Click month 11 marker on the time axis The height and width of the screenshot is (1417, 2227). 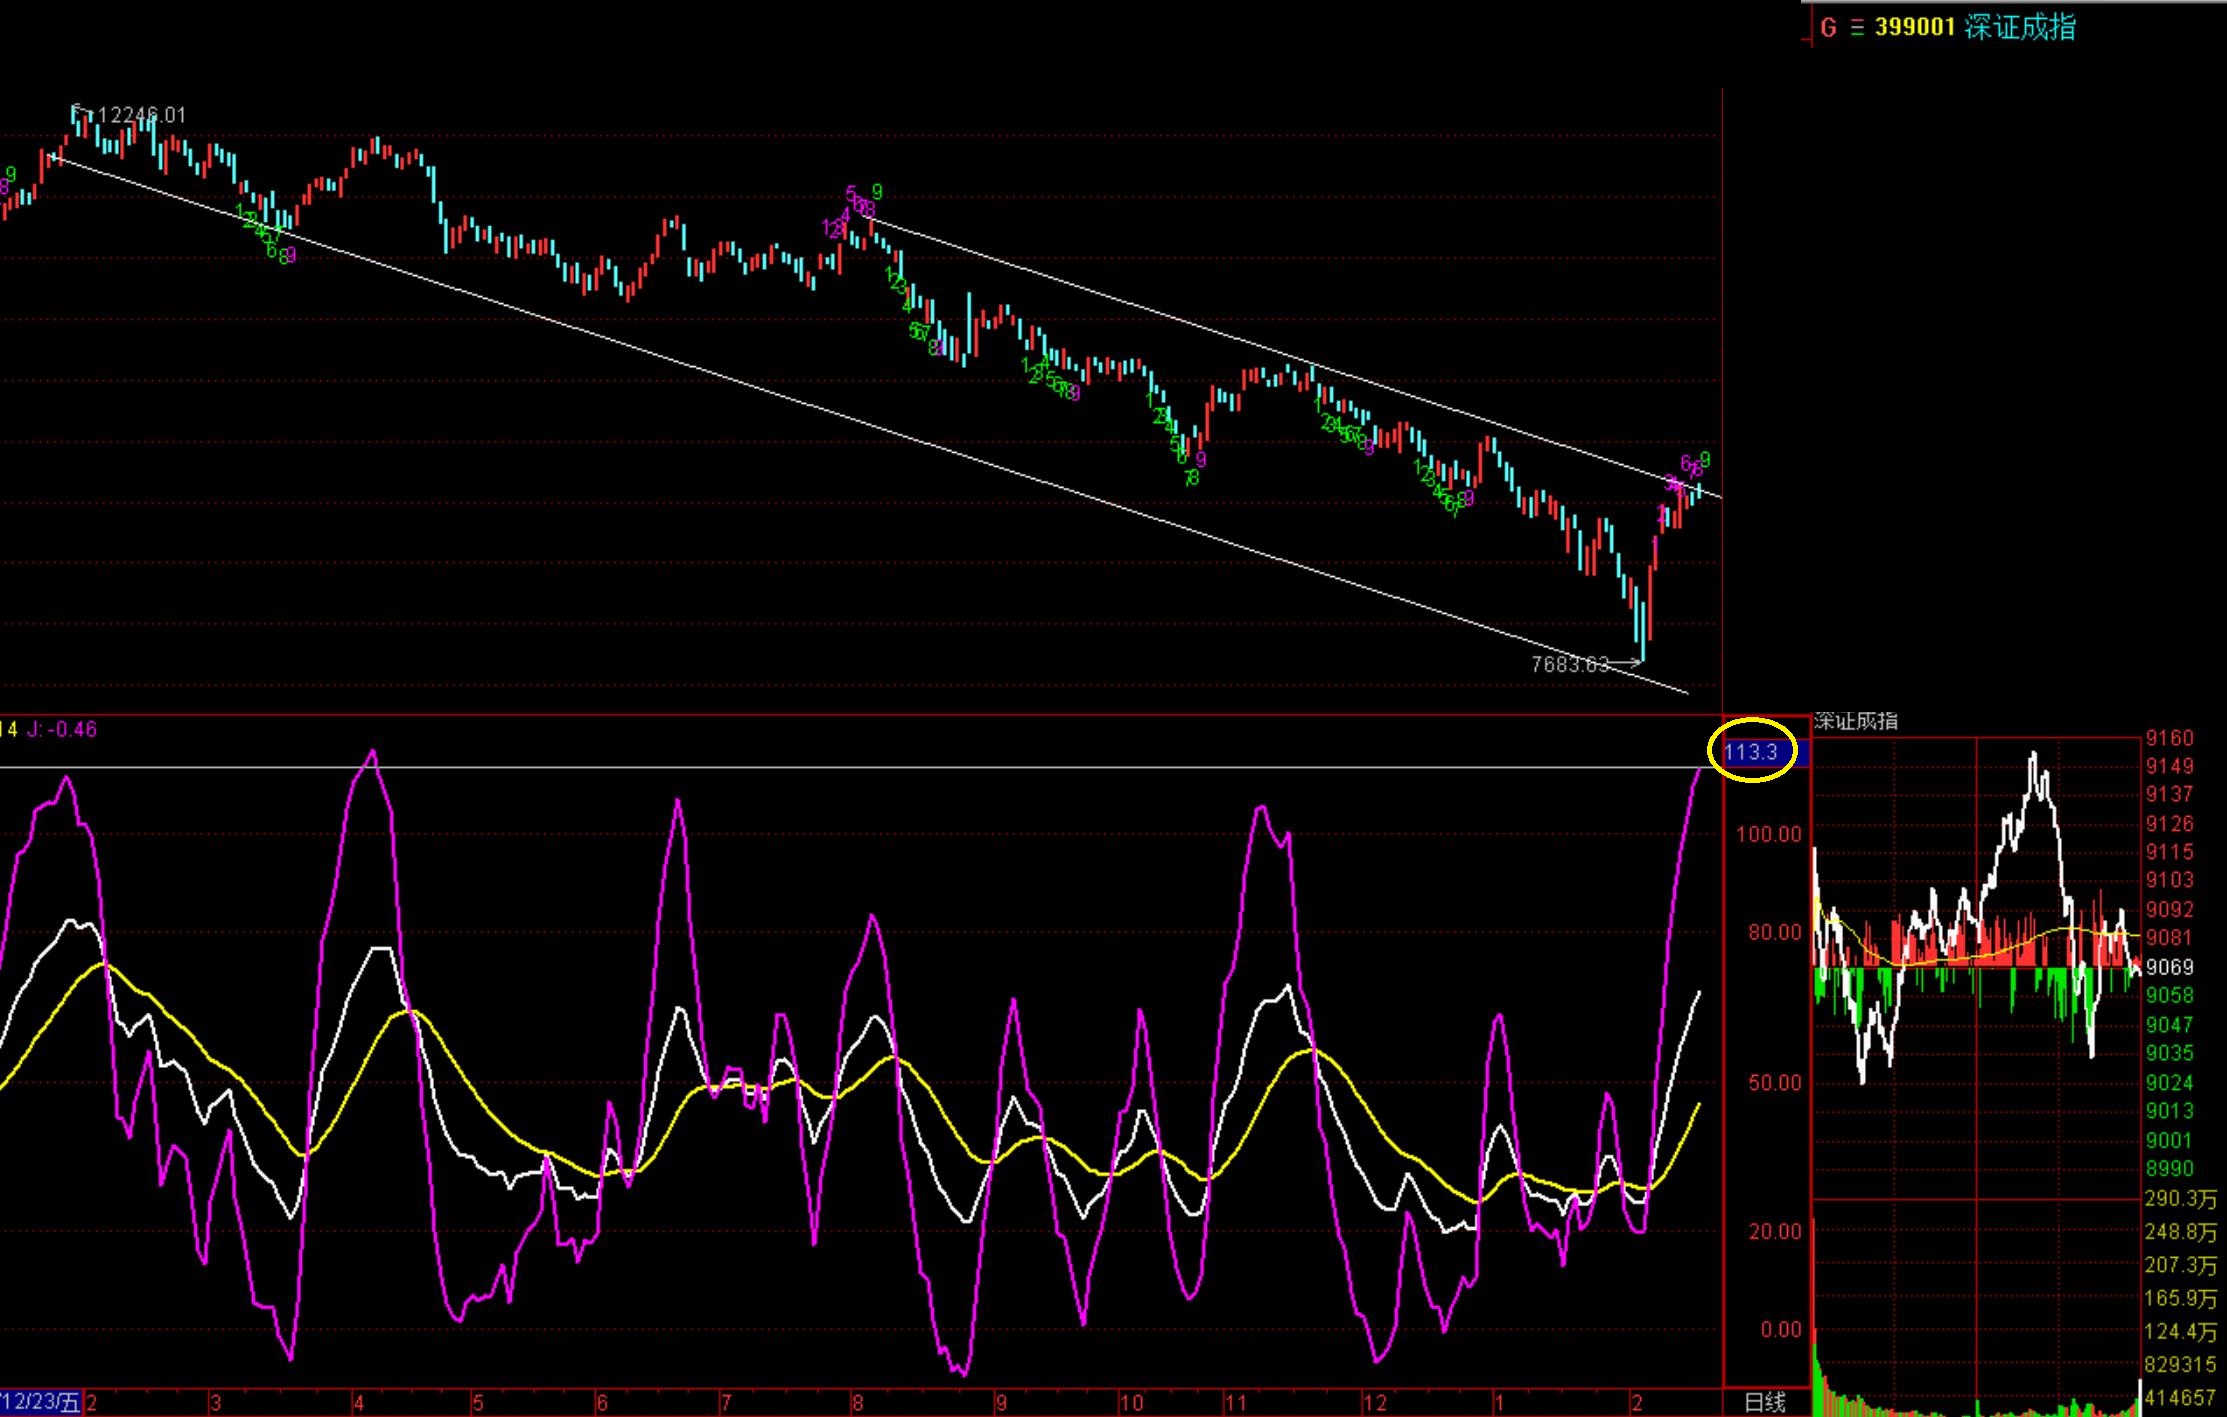1236,1403
